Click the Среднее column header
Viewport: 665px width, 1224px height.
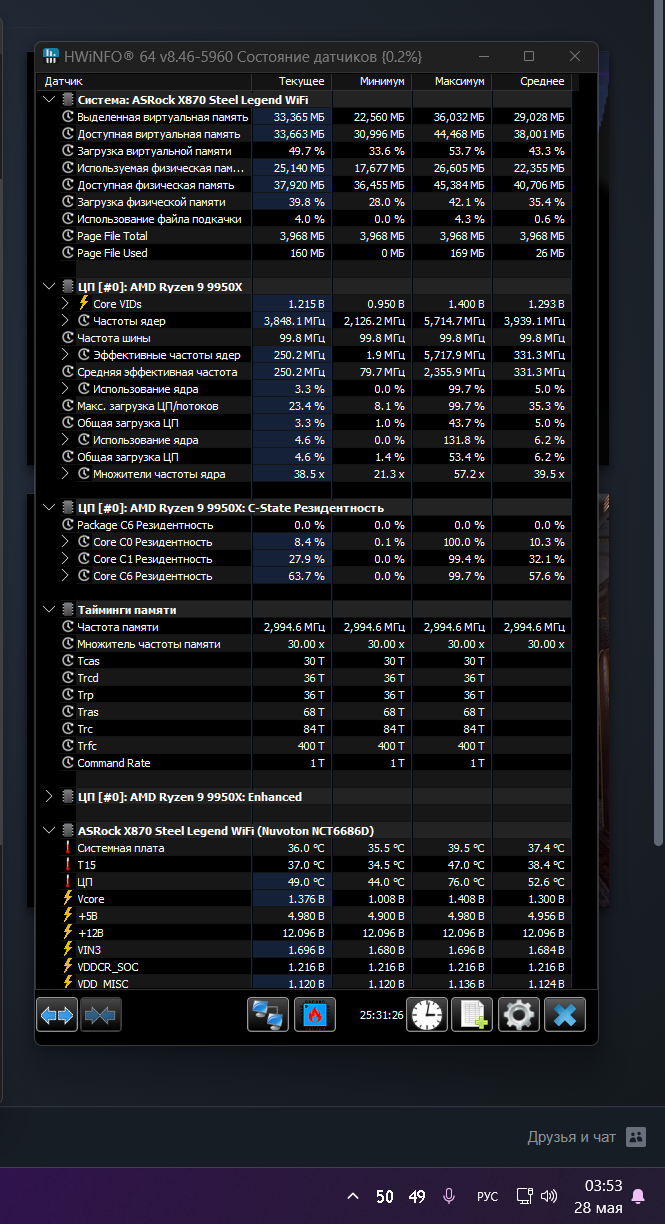(531, 81)
